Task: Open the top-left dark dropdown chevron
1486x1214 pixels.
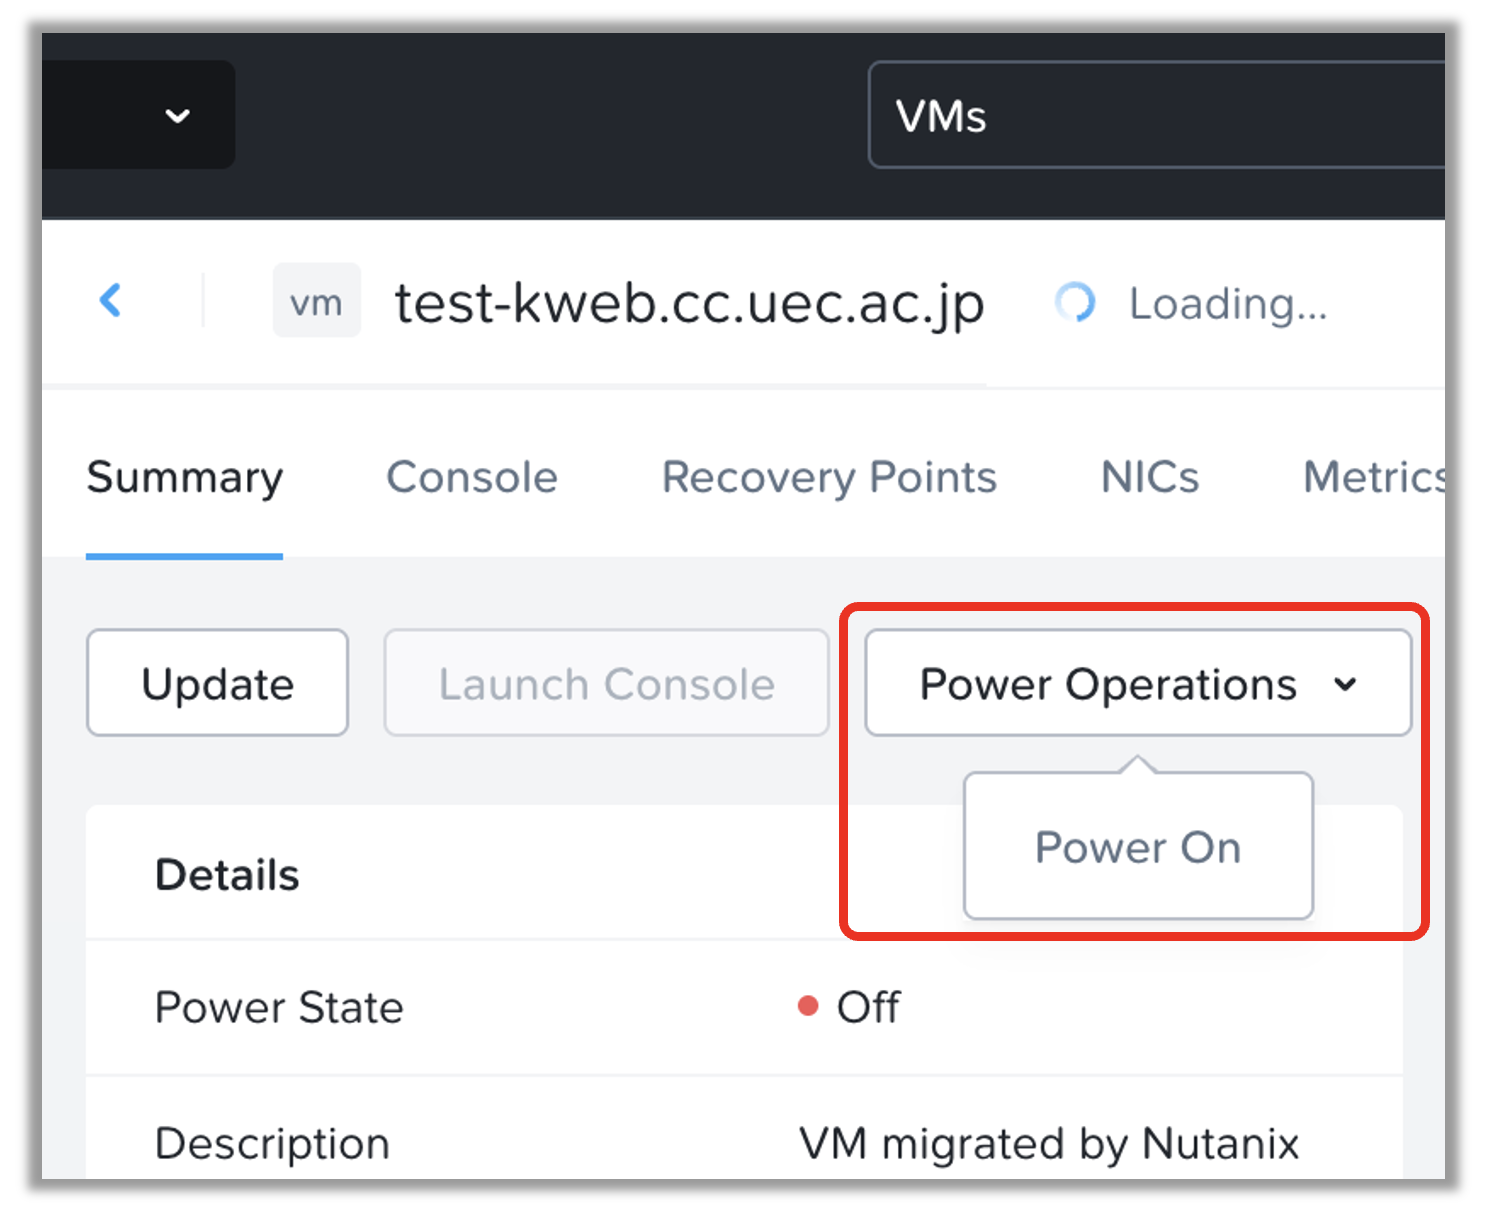Action: 178,116
